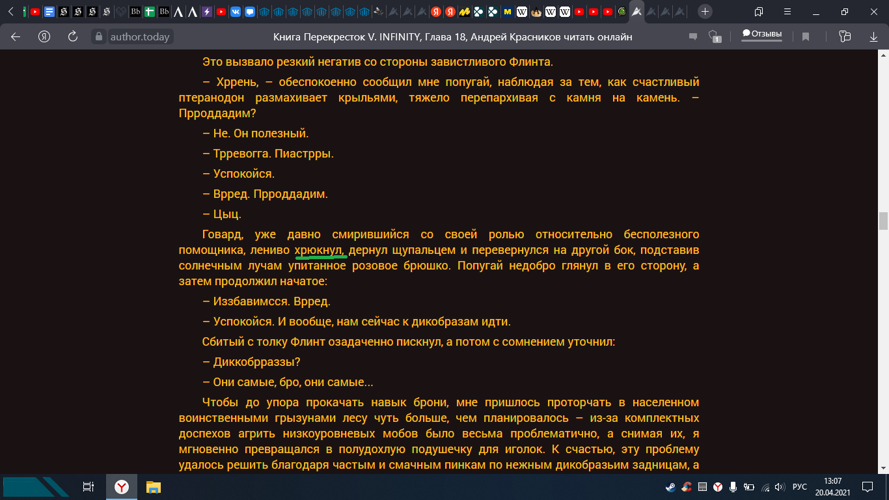The width and height of the screenshot is (889, 500).
Task: Switch input language from РУС
Action: pos(799,487)
